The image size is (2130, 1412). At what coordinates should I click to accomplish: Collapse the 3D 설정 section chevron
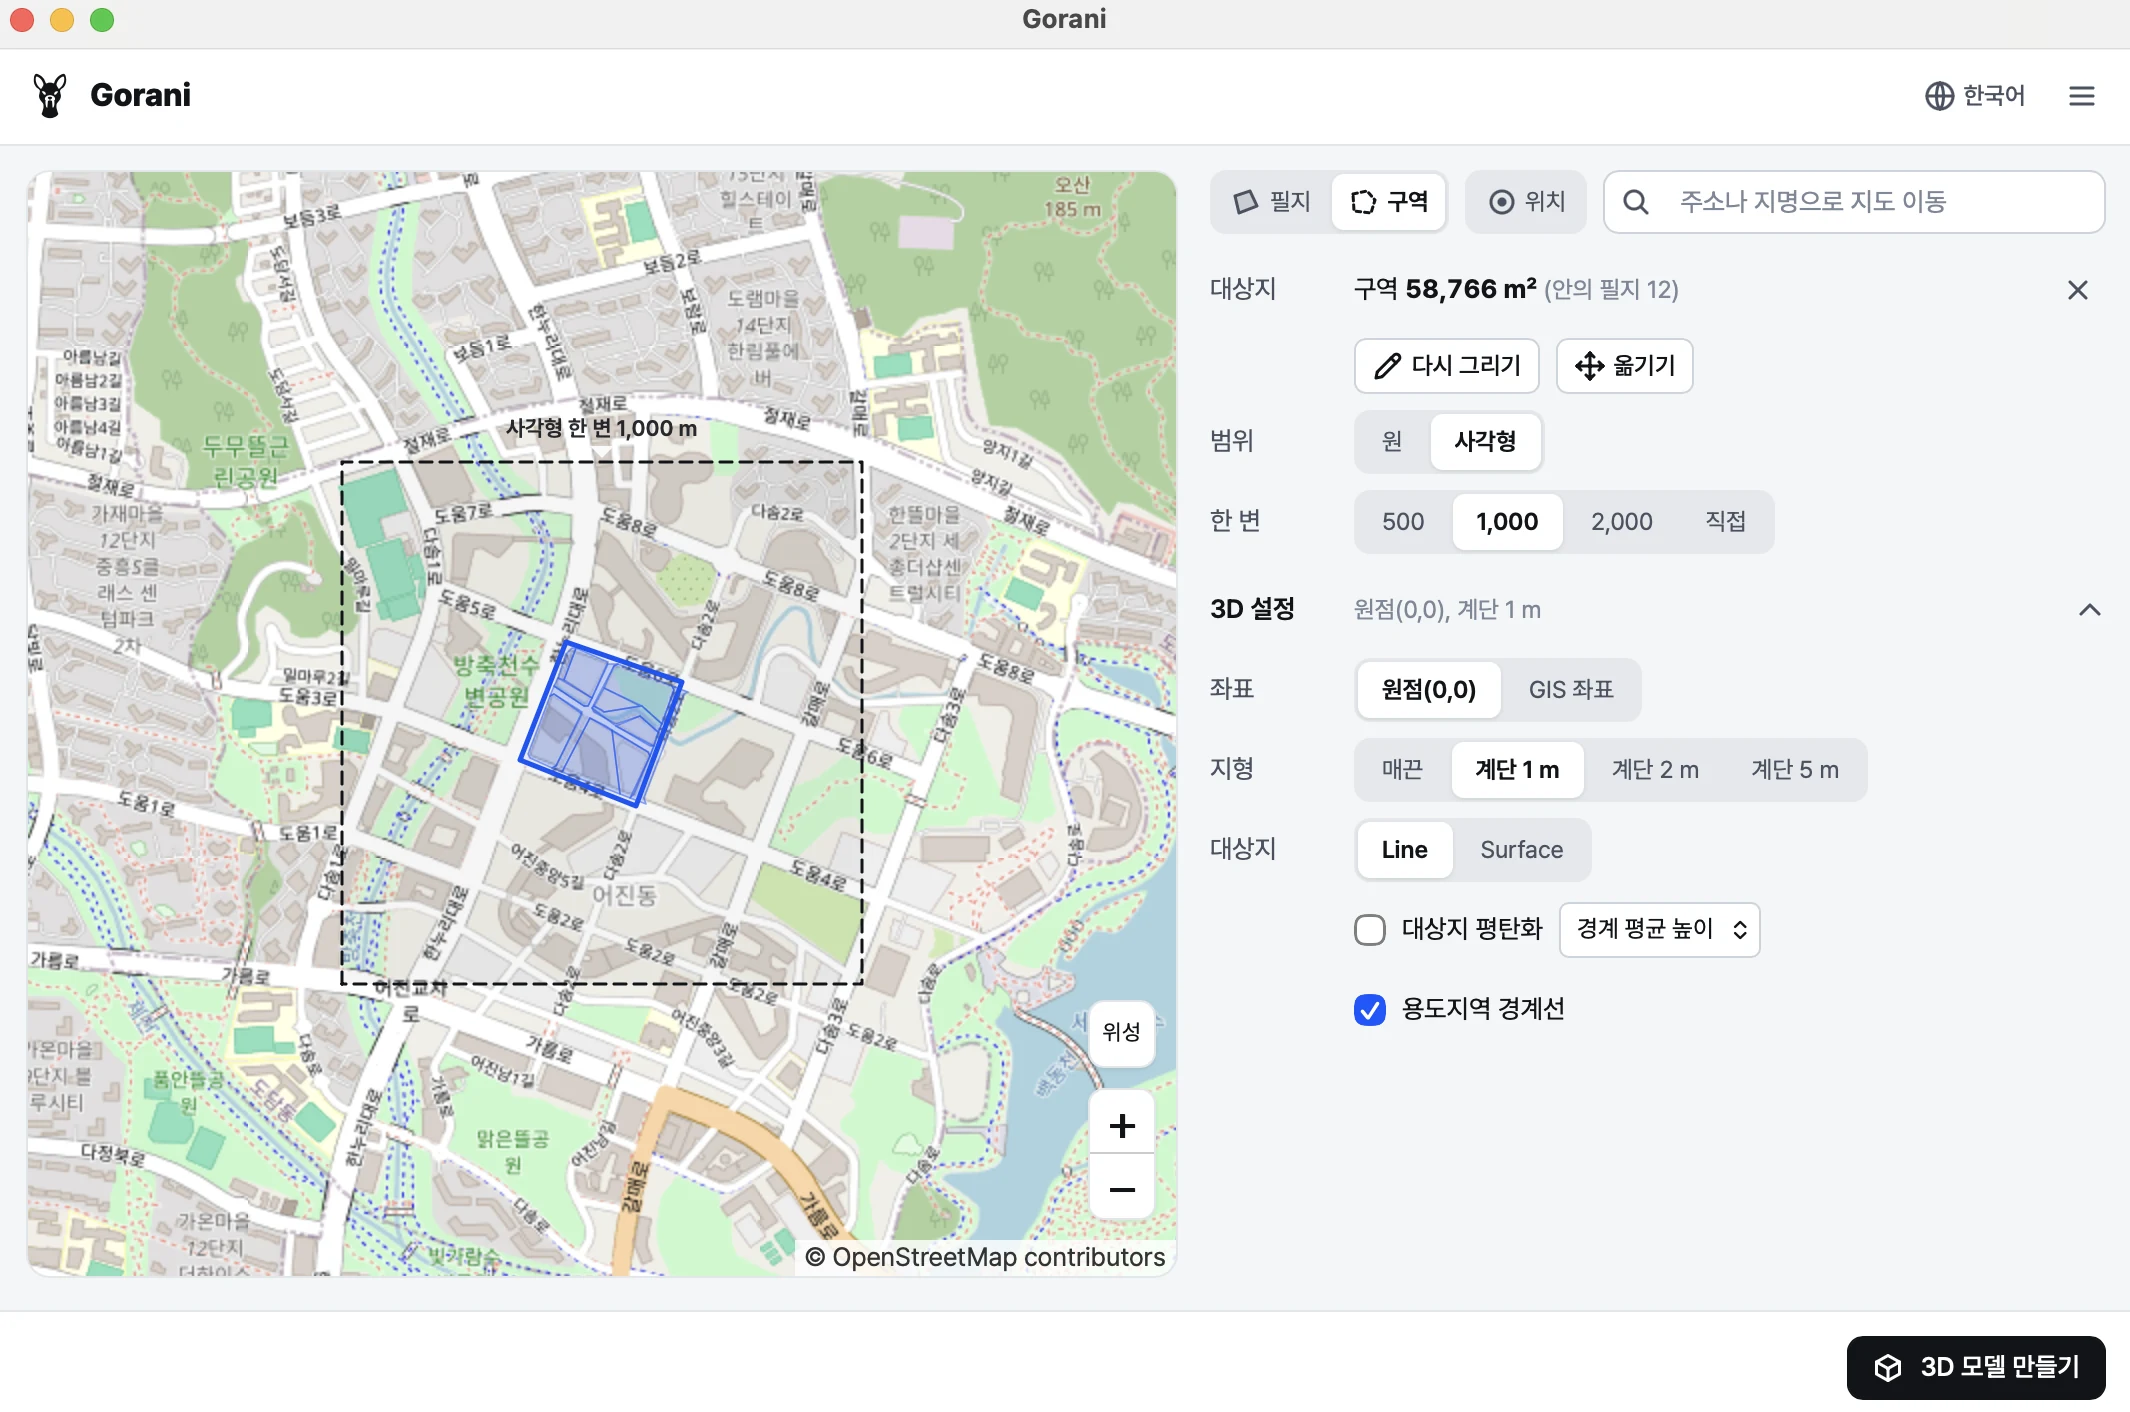2090,610
